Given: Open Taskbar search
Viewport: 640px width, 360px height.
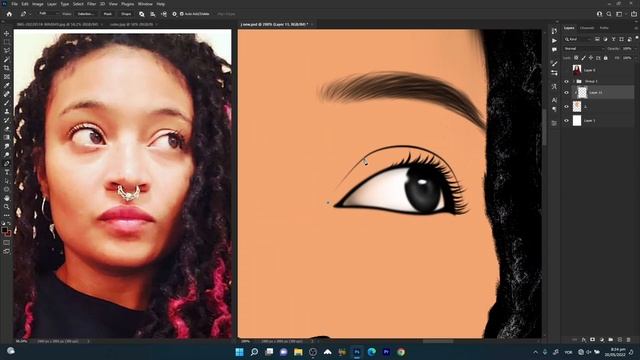Looking at the screenshot, I should [x=254, y=352].
